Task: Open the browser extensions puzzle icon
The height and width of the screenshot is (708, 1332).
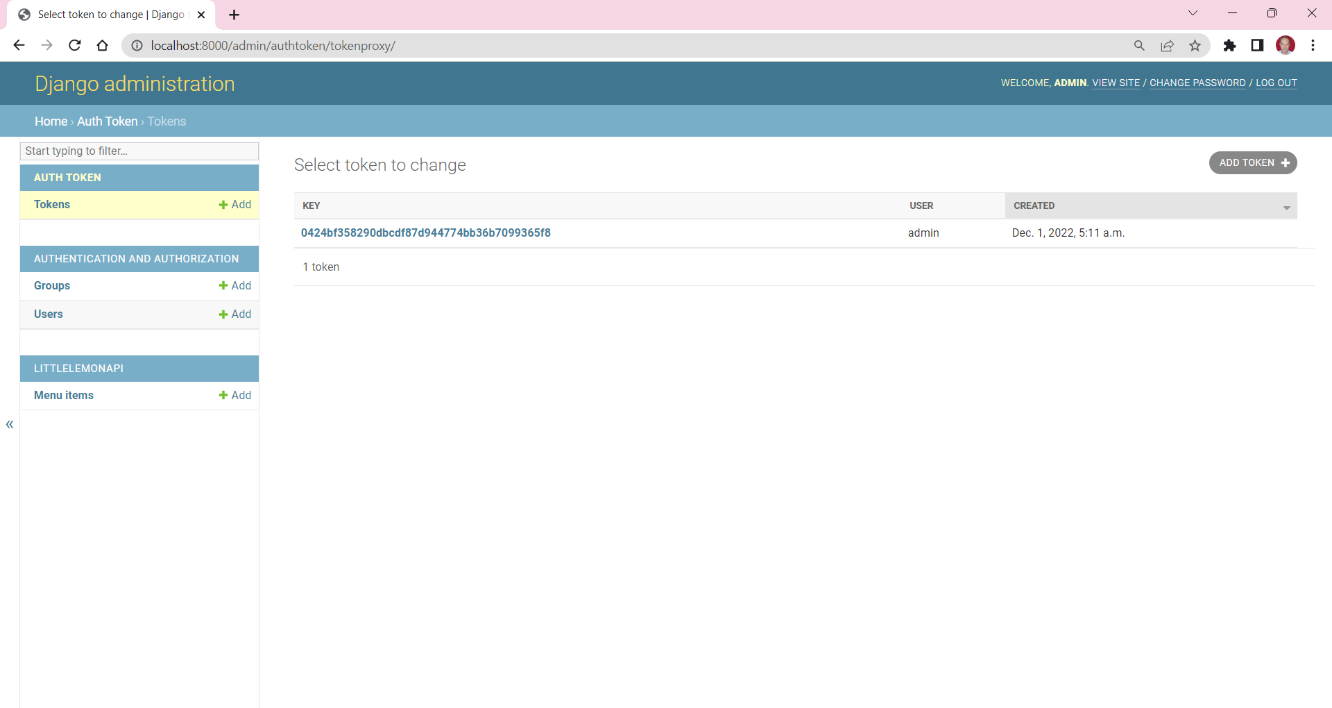Action: click(1230, 45)
